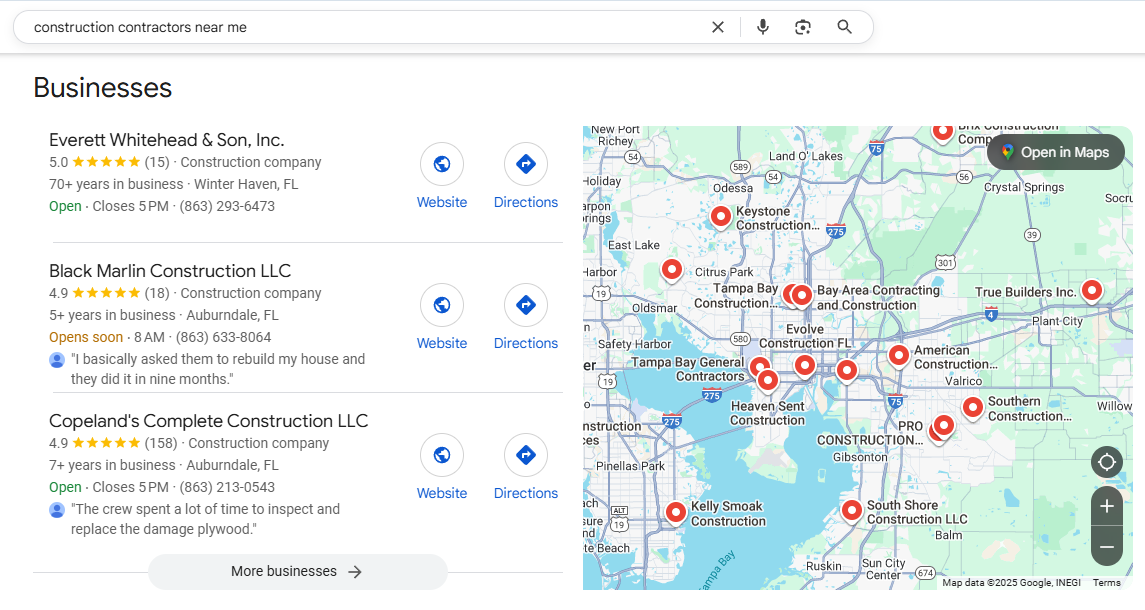1145x610 pixels.
Task: Expand More businesses list
Action: 297,572
